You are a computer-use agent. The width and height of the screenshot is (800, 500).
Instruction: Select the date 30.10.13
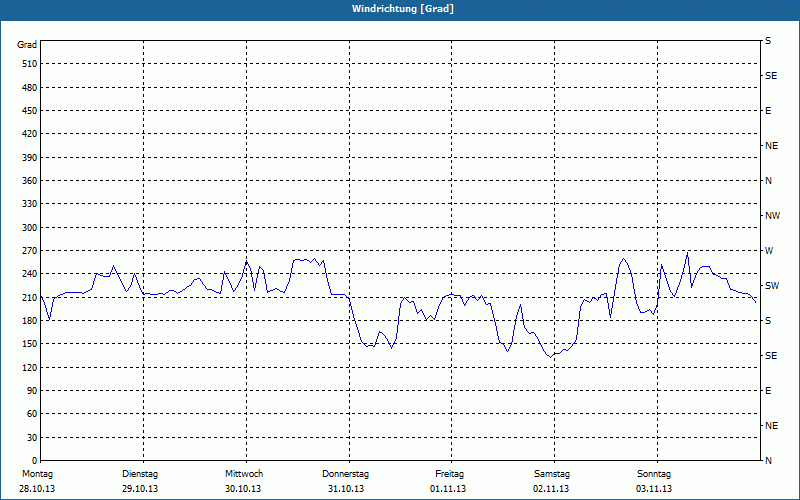coord(243,489)
